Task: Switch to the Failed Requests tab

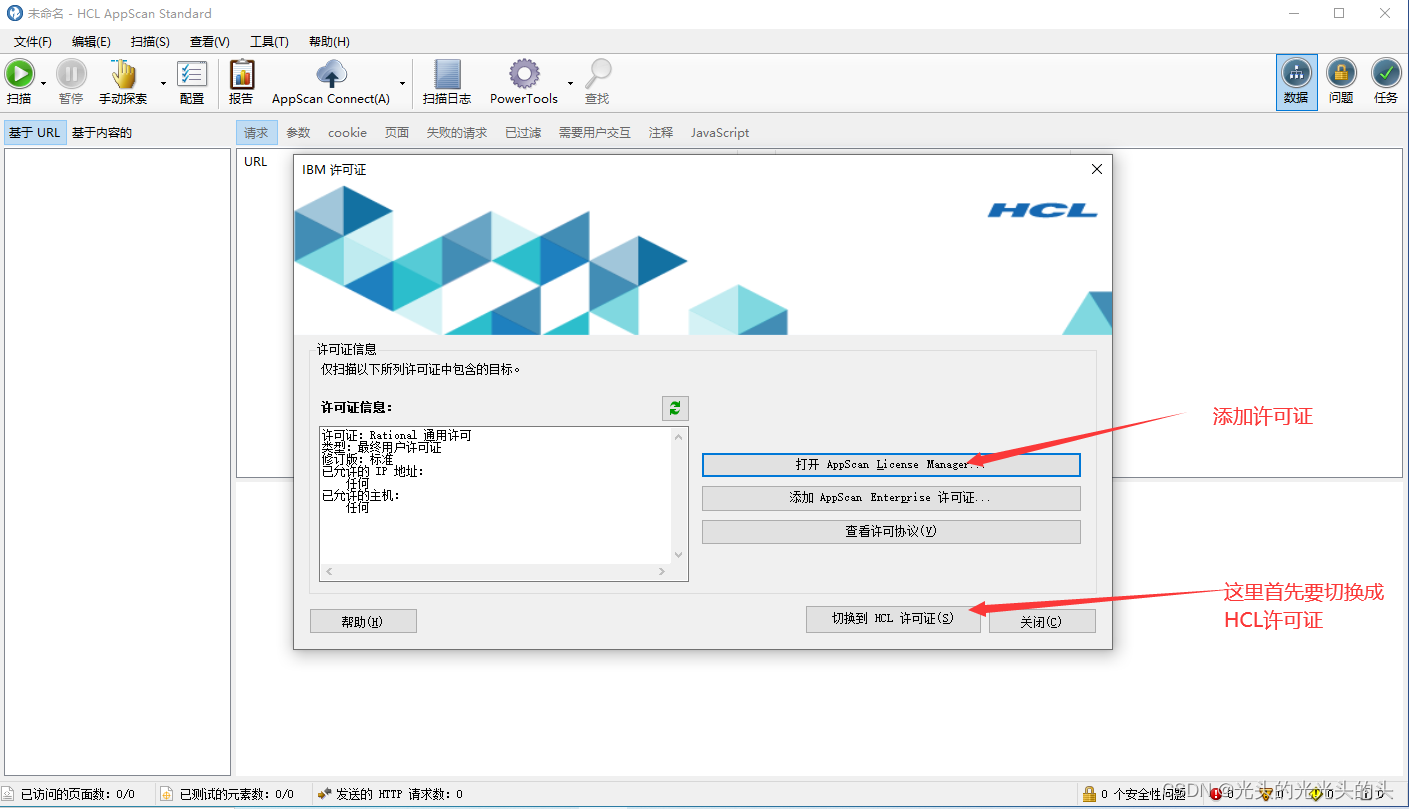Action: pos(457,132)
